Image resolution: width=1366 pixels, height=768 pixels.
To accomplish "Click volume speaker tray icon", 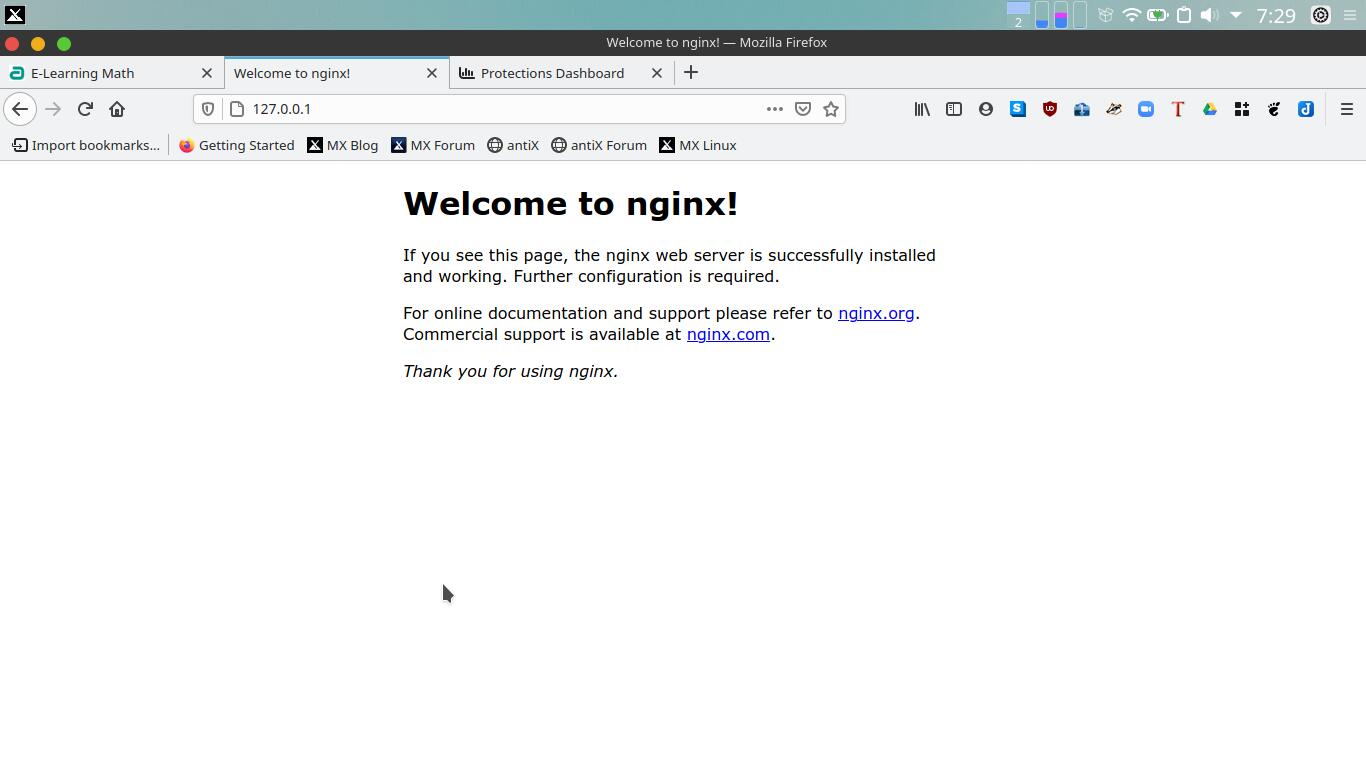I will (1209, 15).
